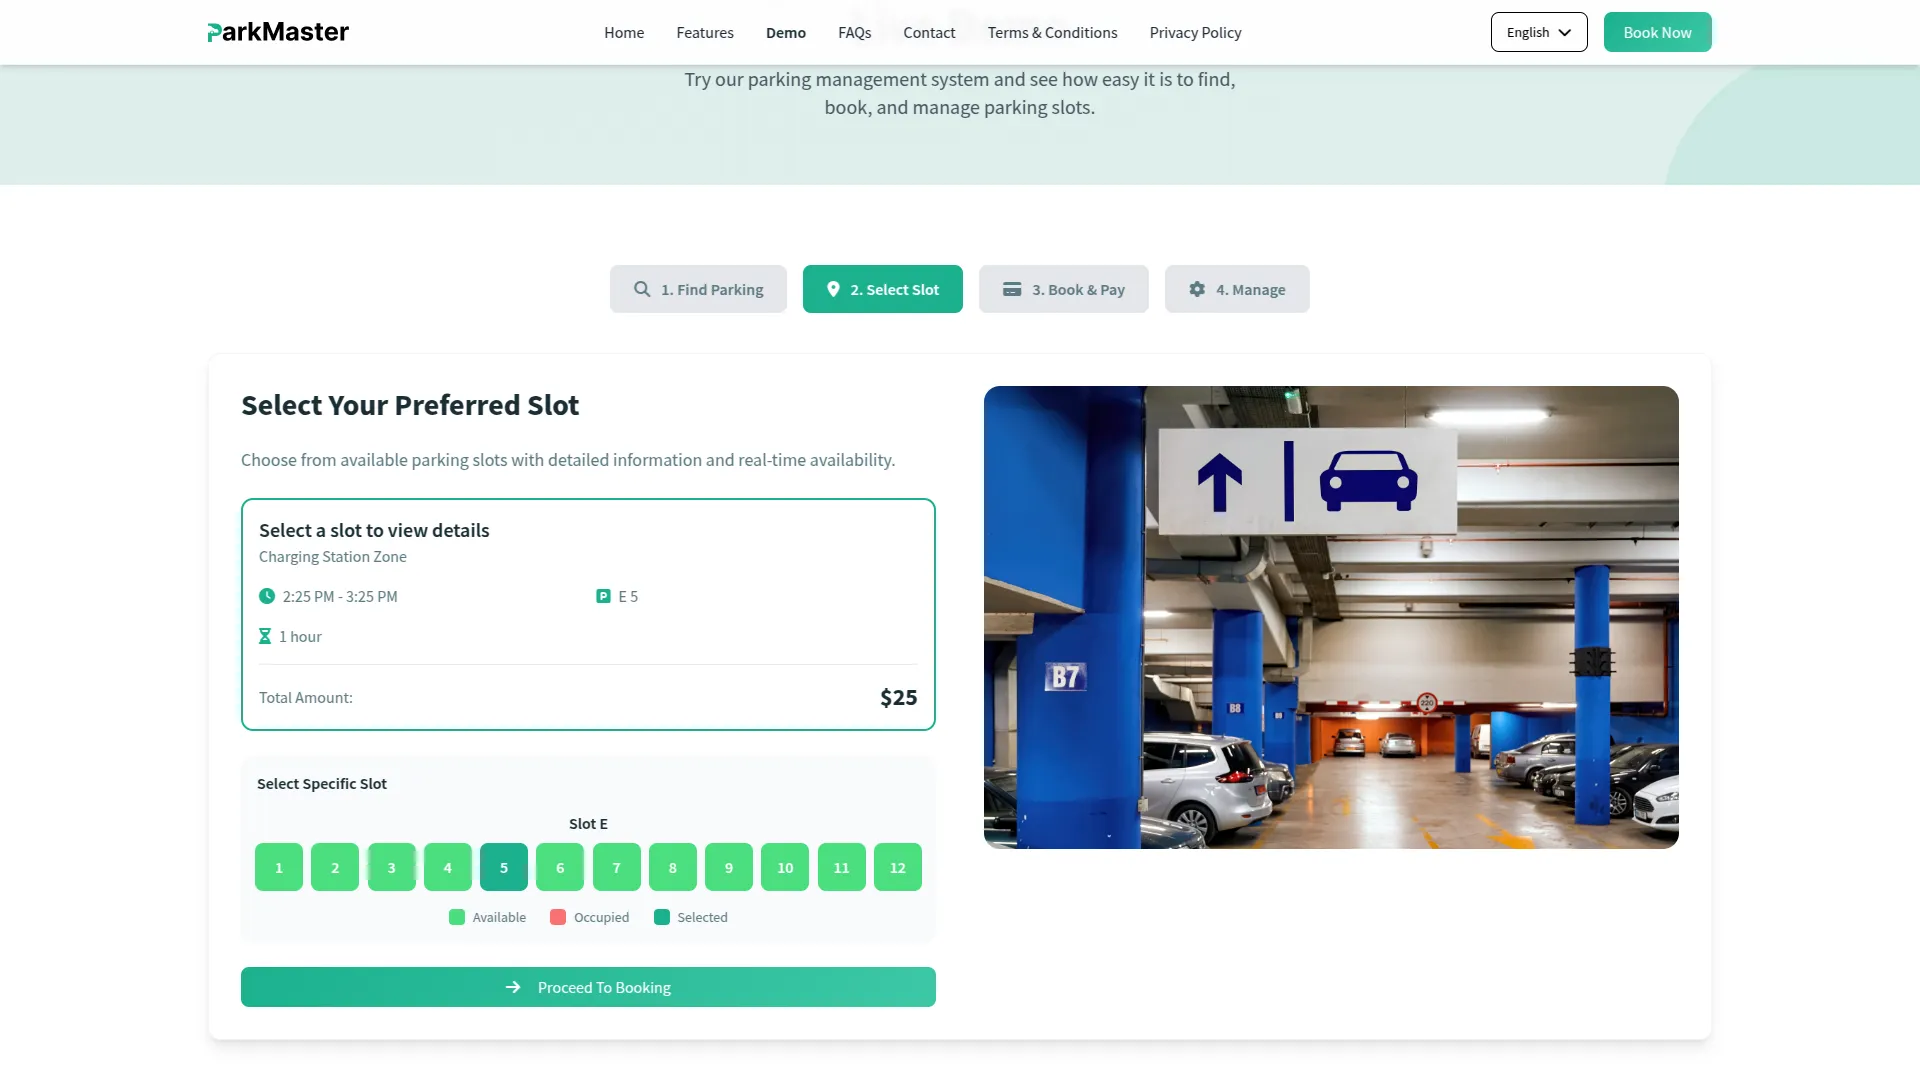The width and height of the screenshot is (1920, 1080).
Task: Select slot 7 in the Slot E grid
Action: 617,867
